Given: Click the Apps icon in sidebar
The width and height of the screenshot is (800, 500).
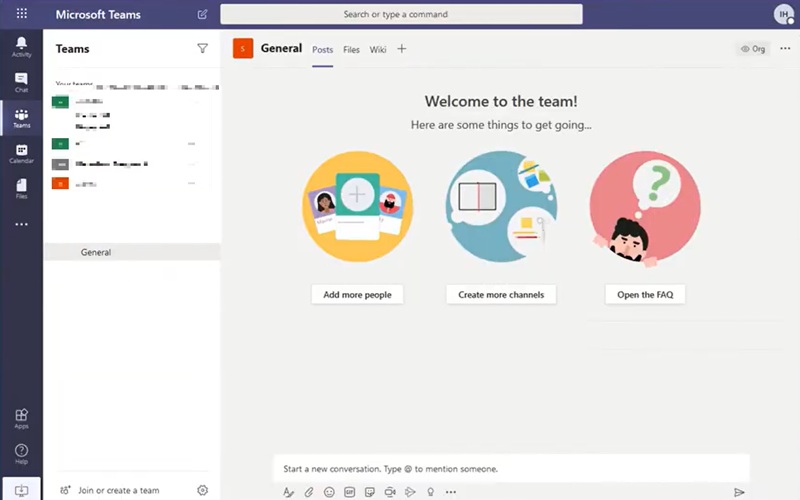Looking at the screenshot, I should pos(21,418).
